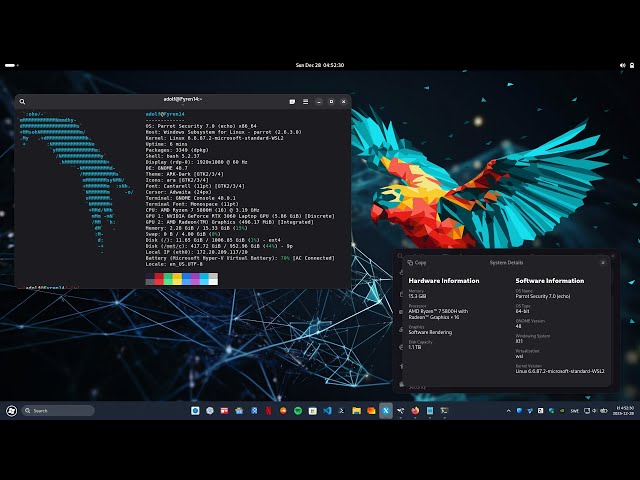This screenshot has width=640, height=480.
Task: Open Firefox from the taskbar
Action: tap(415, 411)
